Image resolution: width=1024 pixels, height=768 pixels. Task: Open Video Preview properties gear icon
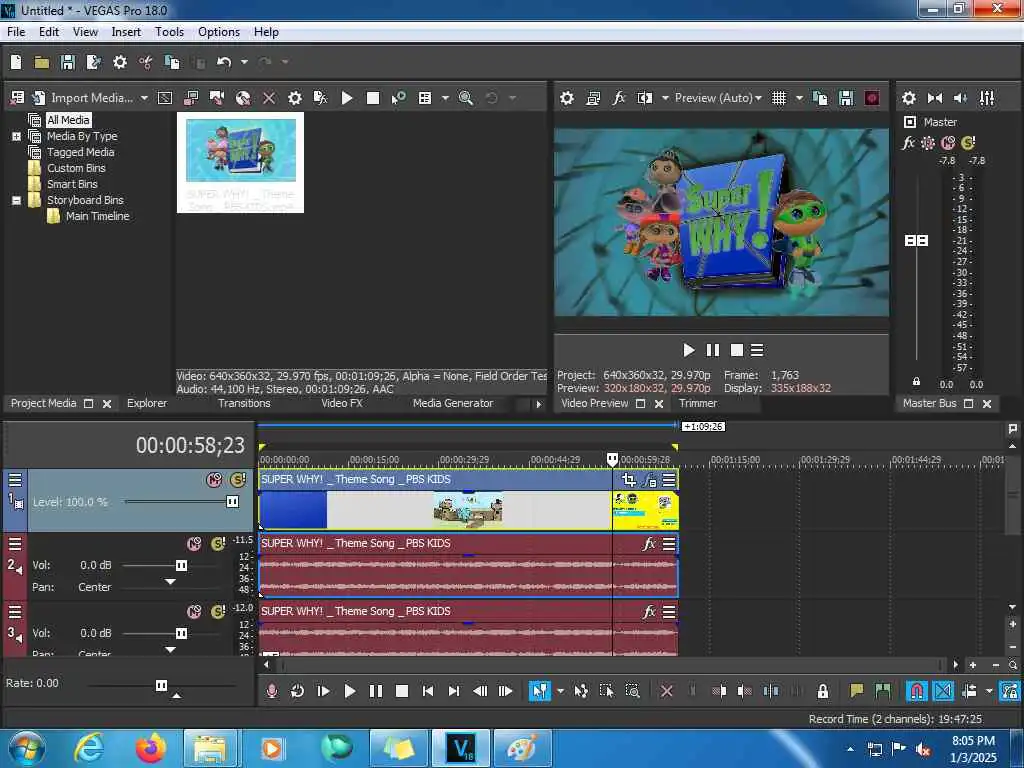tap(567, 98)
